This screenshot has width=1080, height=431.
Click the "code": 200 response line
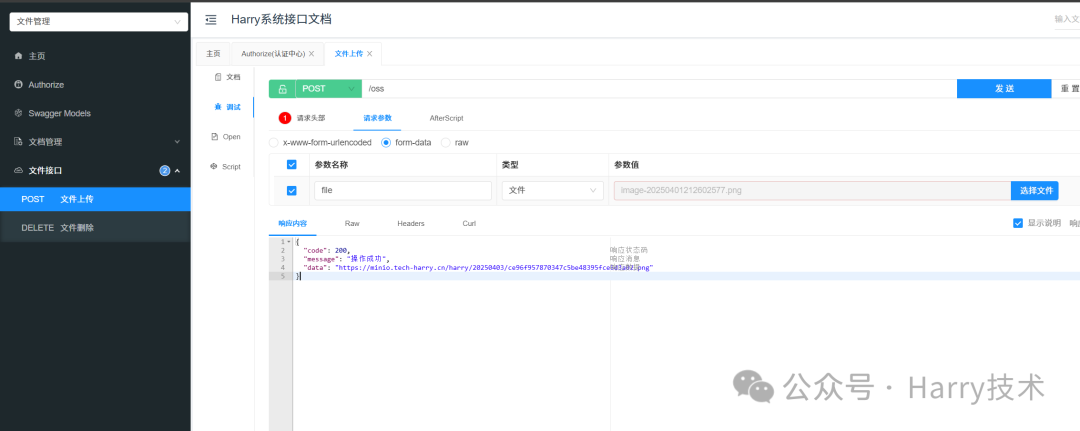click(x=326, y=250)
